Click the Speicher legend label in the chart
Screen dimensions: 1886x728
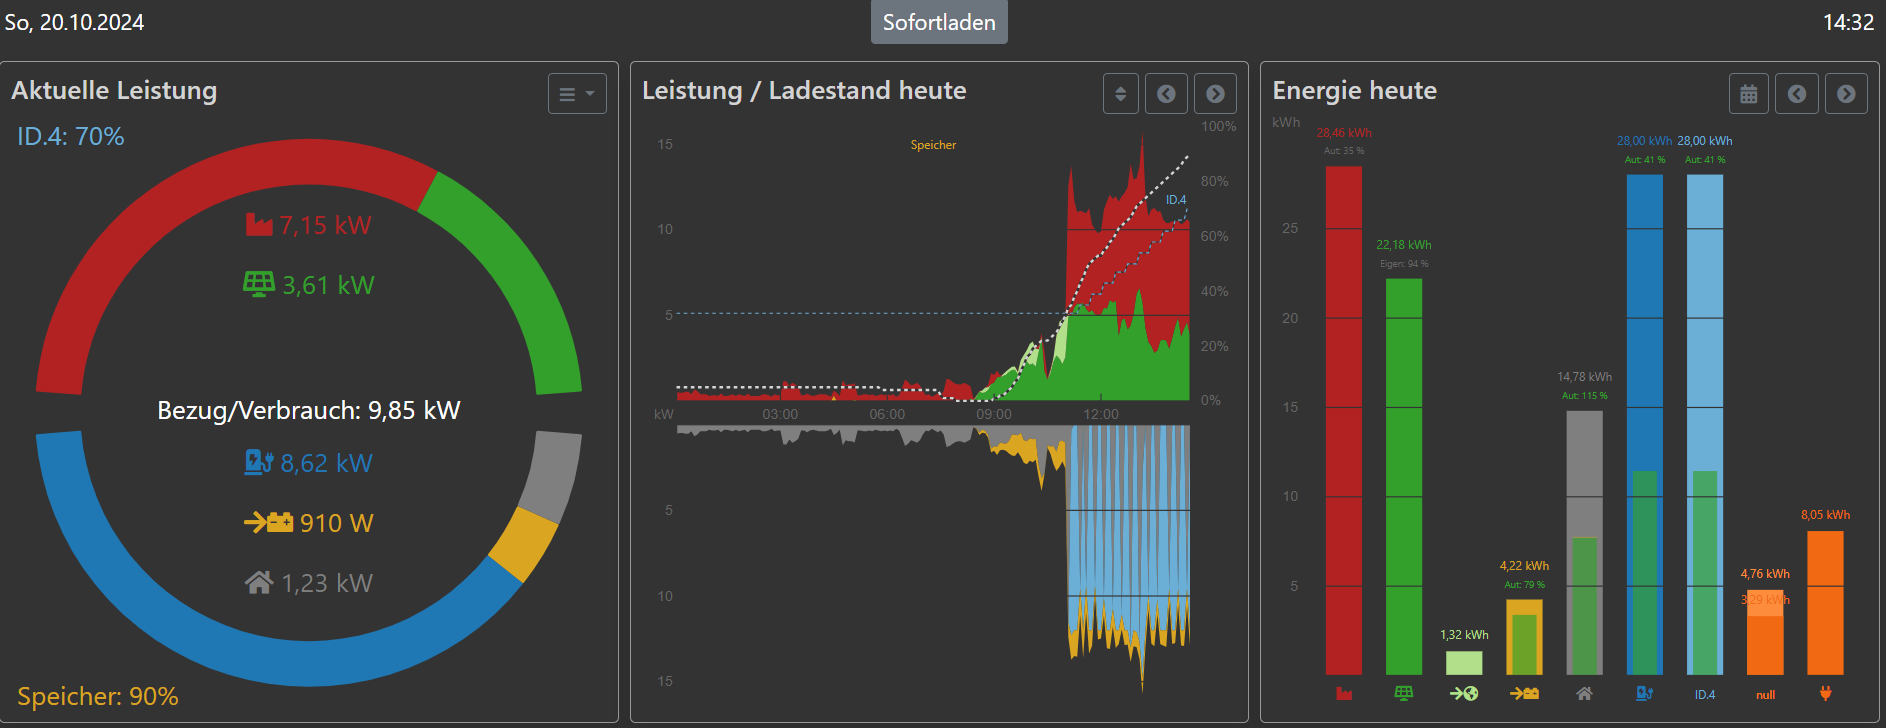[x=933, y=145]
